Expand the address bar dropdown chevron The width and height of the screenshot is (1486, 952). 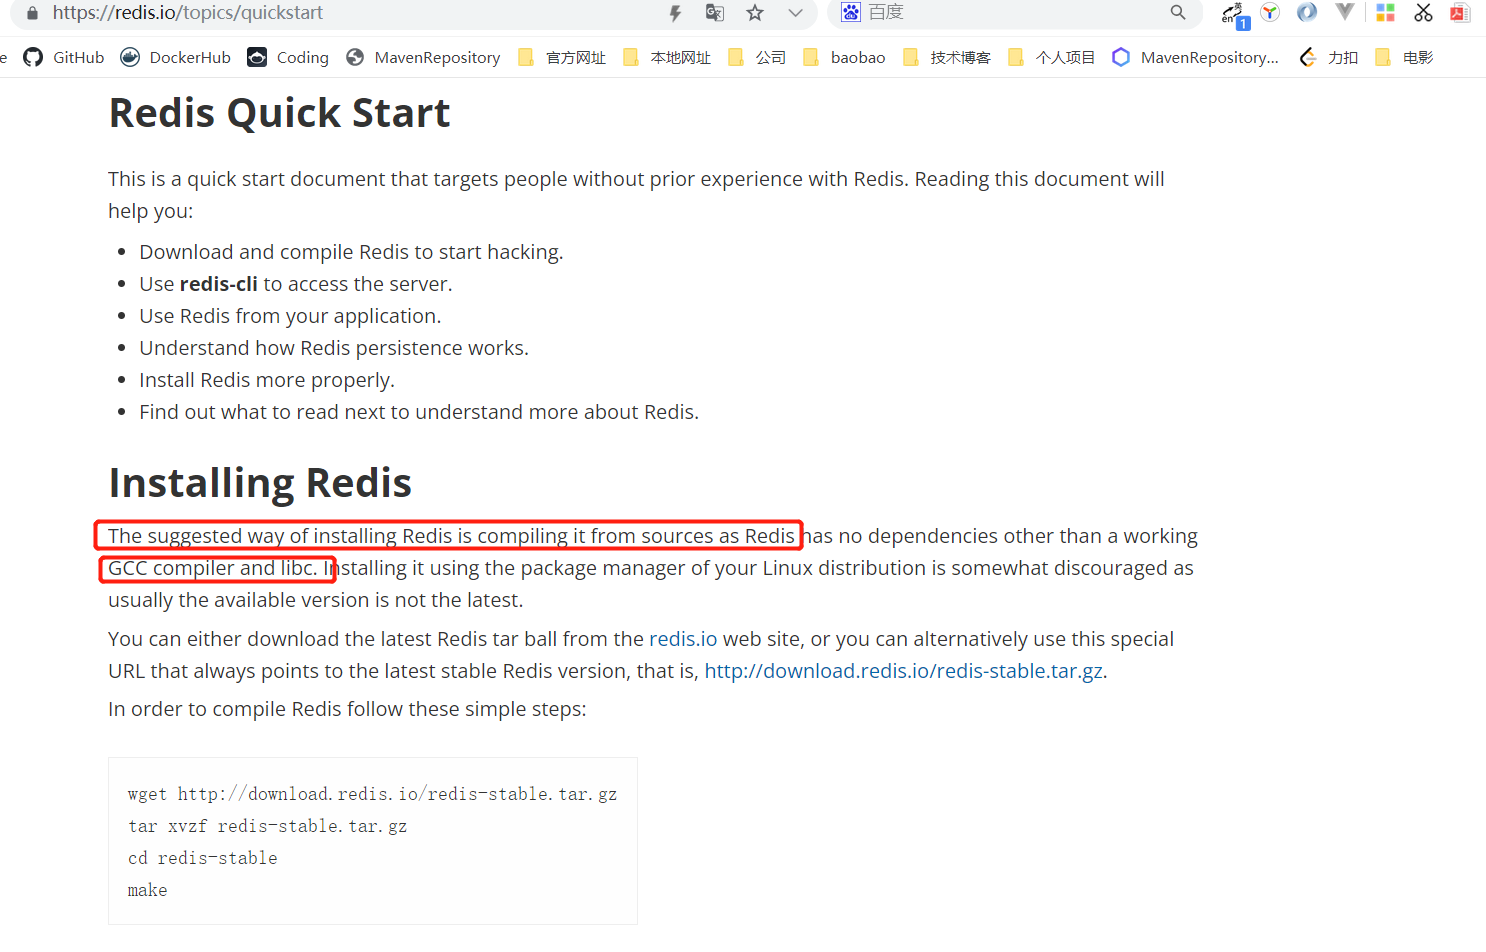pyautogui.click(x=795, y=13)
